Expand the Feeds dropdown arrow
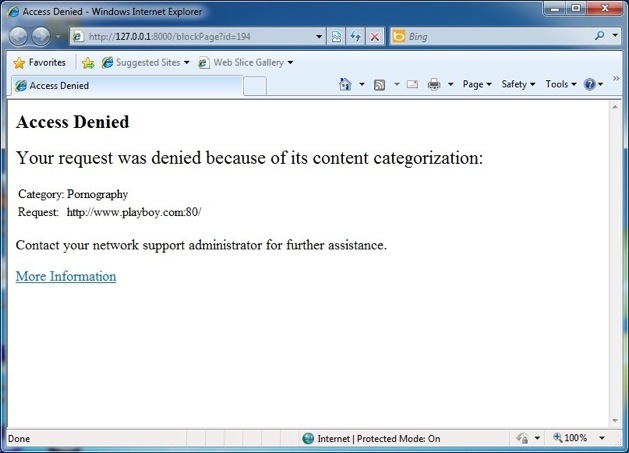The image size is (629, 453). [x=397, y=84]
